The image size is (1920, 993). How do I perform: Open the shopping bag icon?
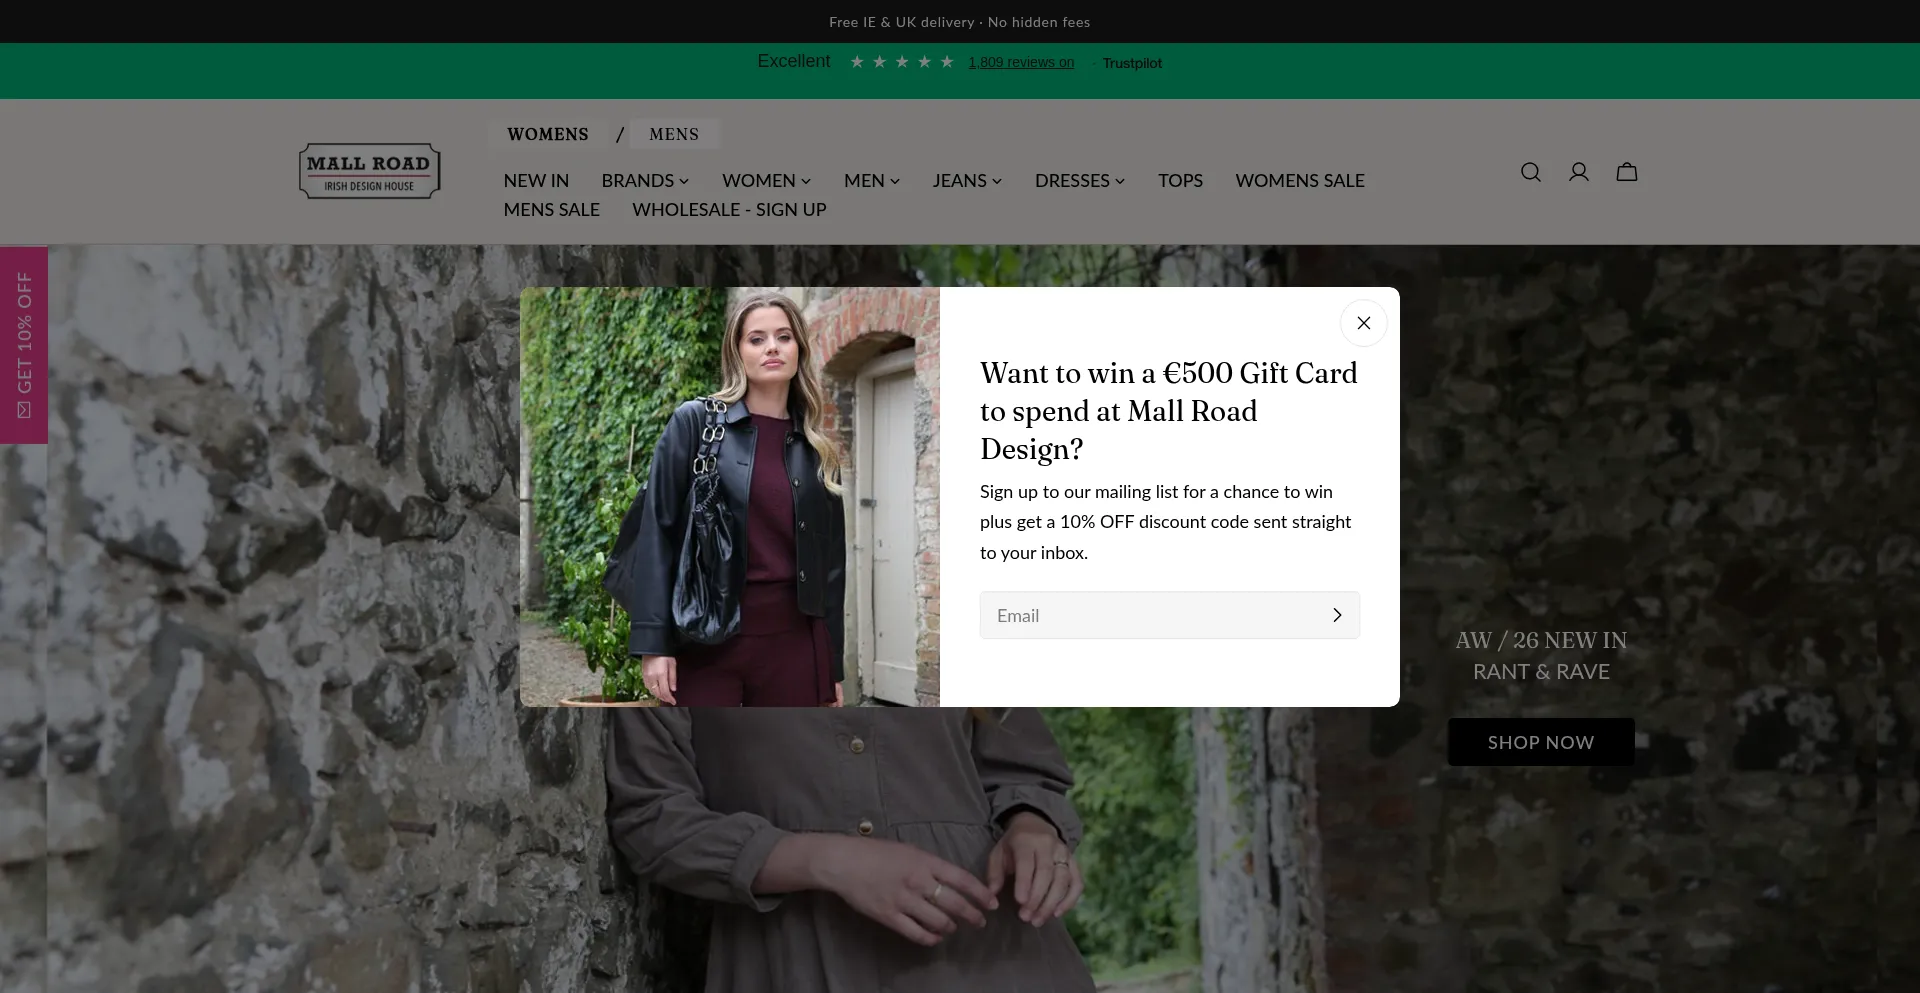click(x=1627, y=172)
